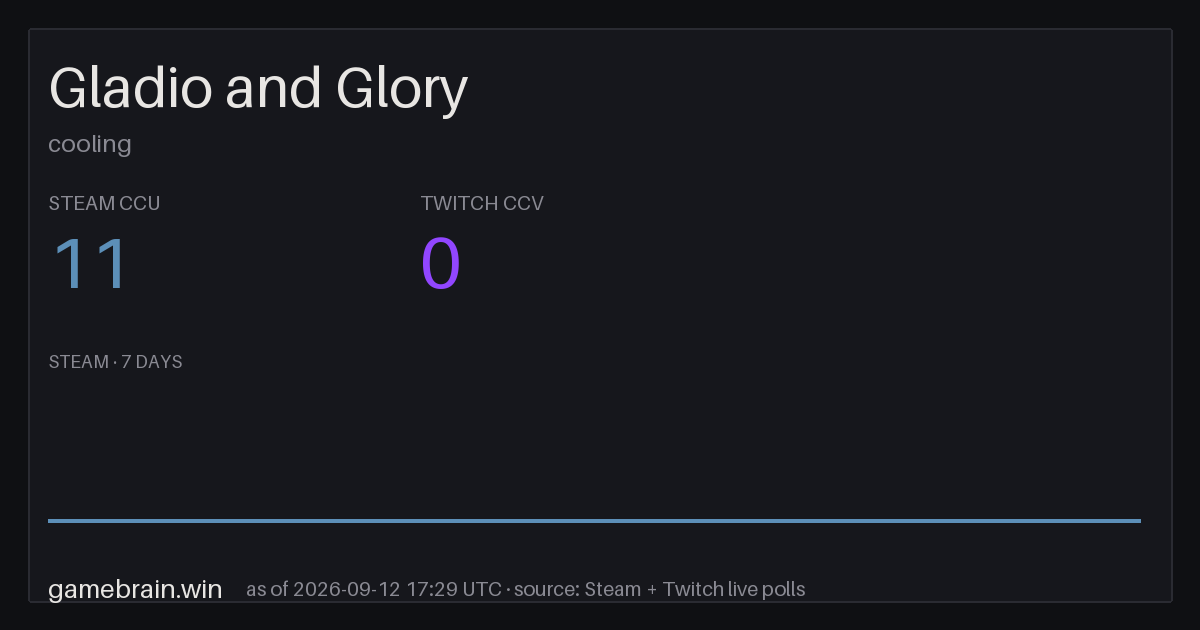This screenshot has width=1200, height=630.
Task: Click the STEAM CCU label
Action: (x=104, y=203)
